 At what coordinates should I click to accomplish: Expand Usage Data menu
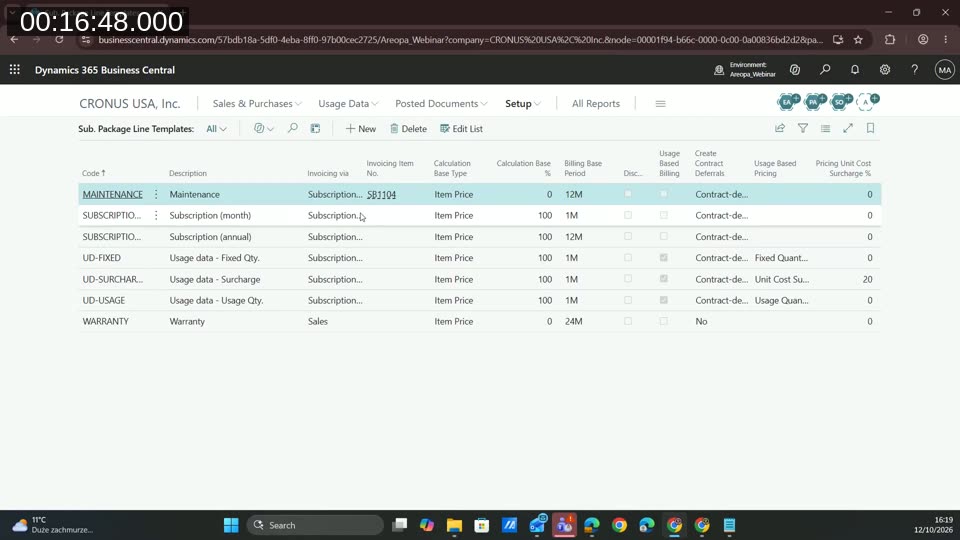tap(348, 103)
